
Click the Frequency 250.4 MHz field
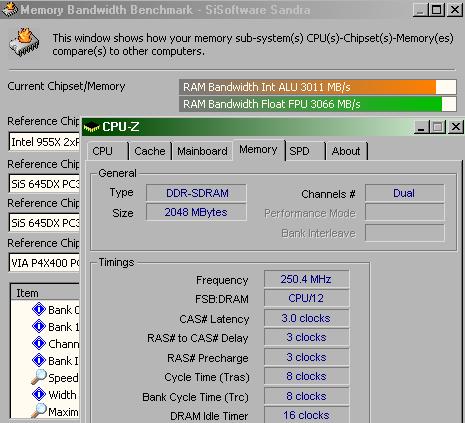pos(306,279)
